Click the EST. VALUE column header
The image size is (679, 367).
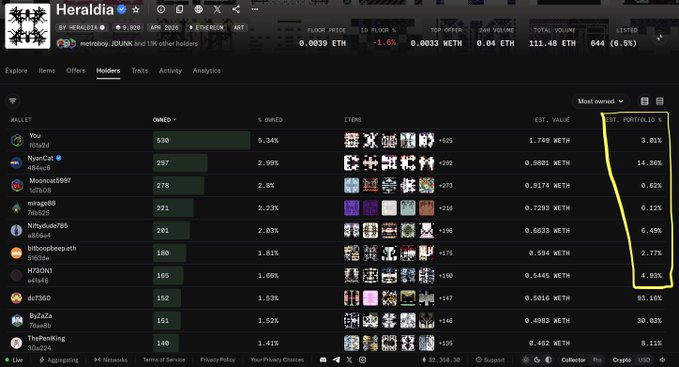552,119
